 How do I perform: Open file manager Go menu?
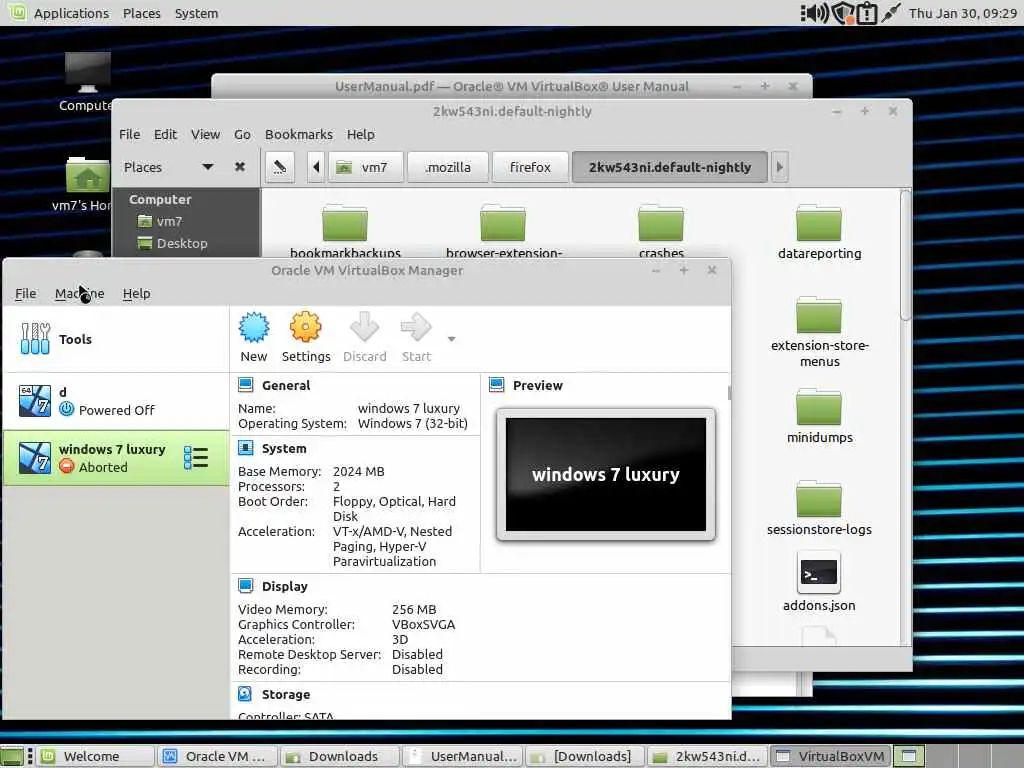(242, 135)
